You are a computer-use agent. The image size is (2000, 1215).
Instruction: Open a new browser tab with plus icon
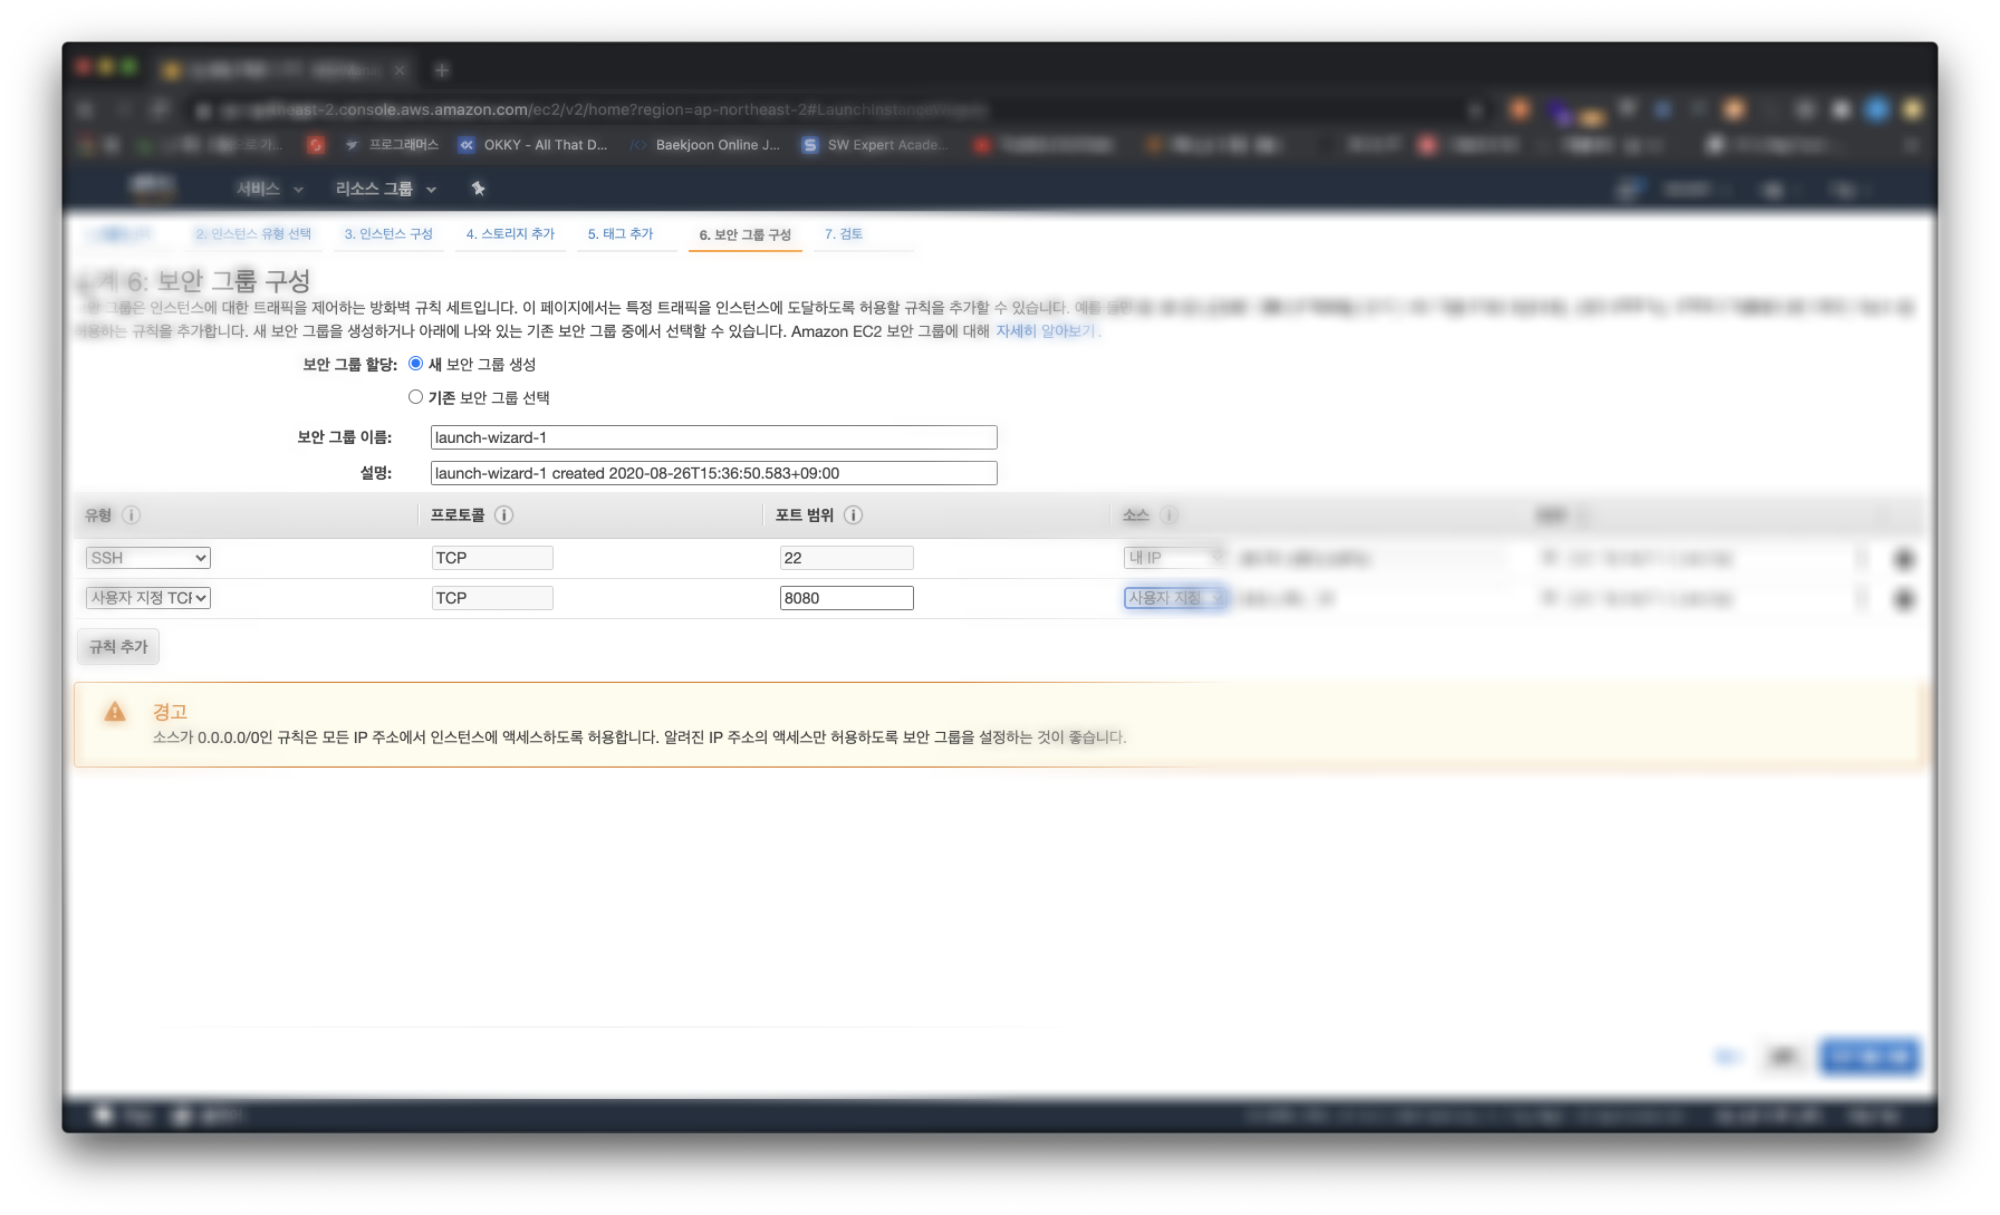point(442,70)
